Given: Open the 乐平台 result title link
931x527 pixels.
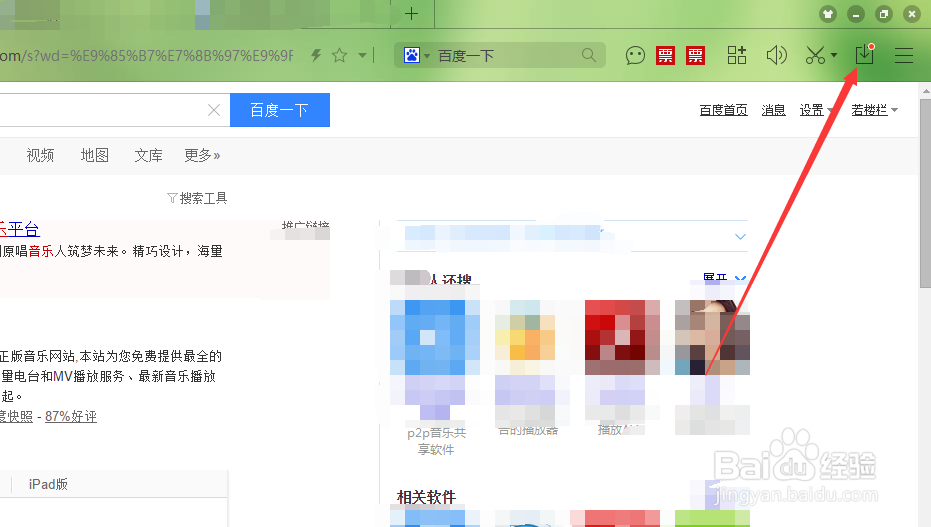Looking at the screenshot, I should pyautogui.click(x=20, y=229).
